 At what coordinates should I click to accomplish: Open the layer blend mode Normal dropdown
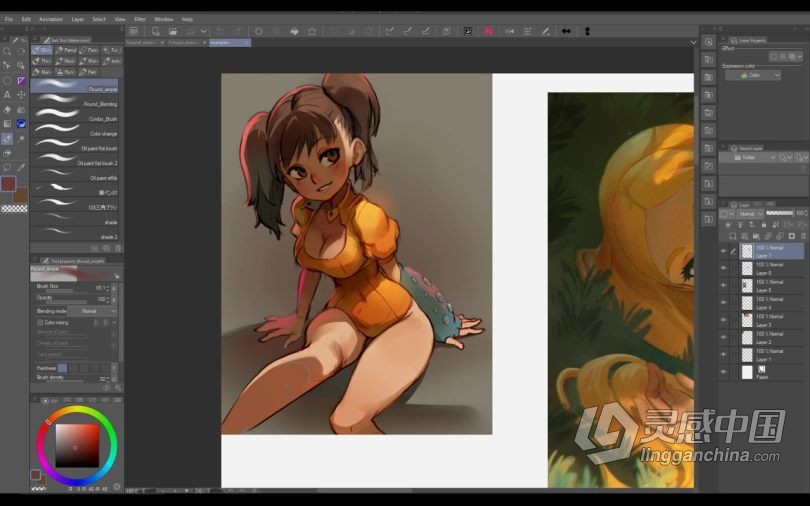click(750, 213)
